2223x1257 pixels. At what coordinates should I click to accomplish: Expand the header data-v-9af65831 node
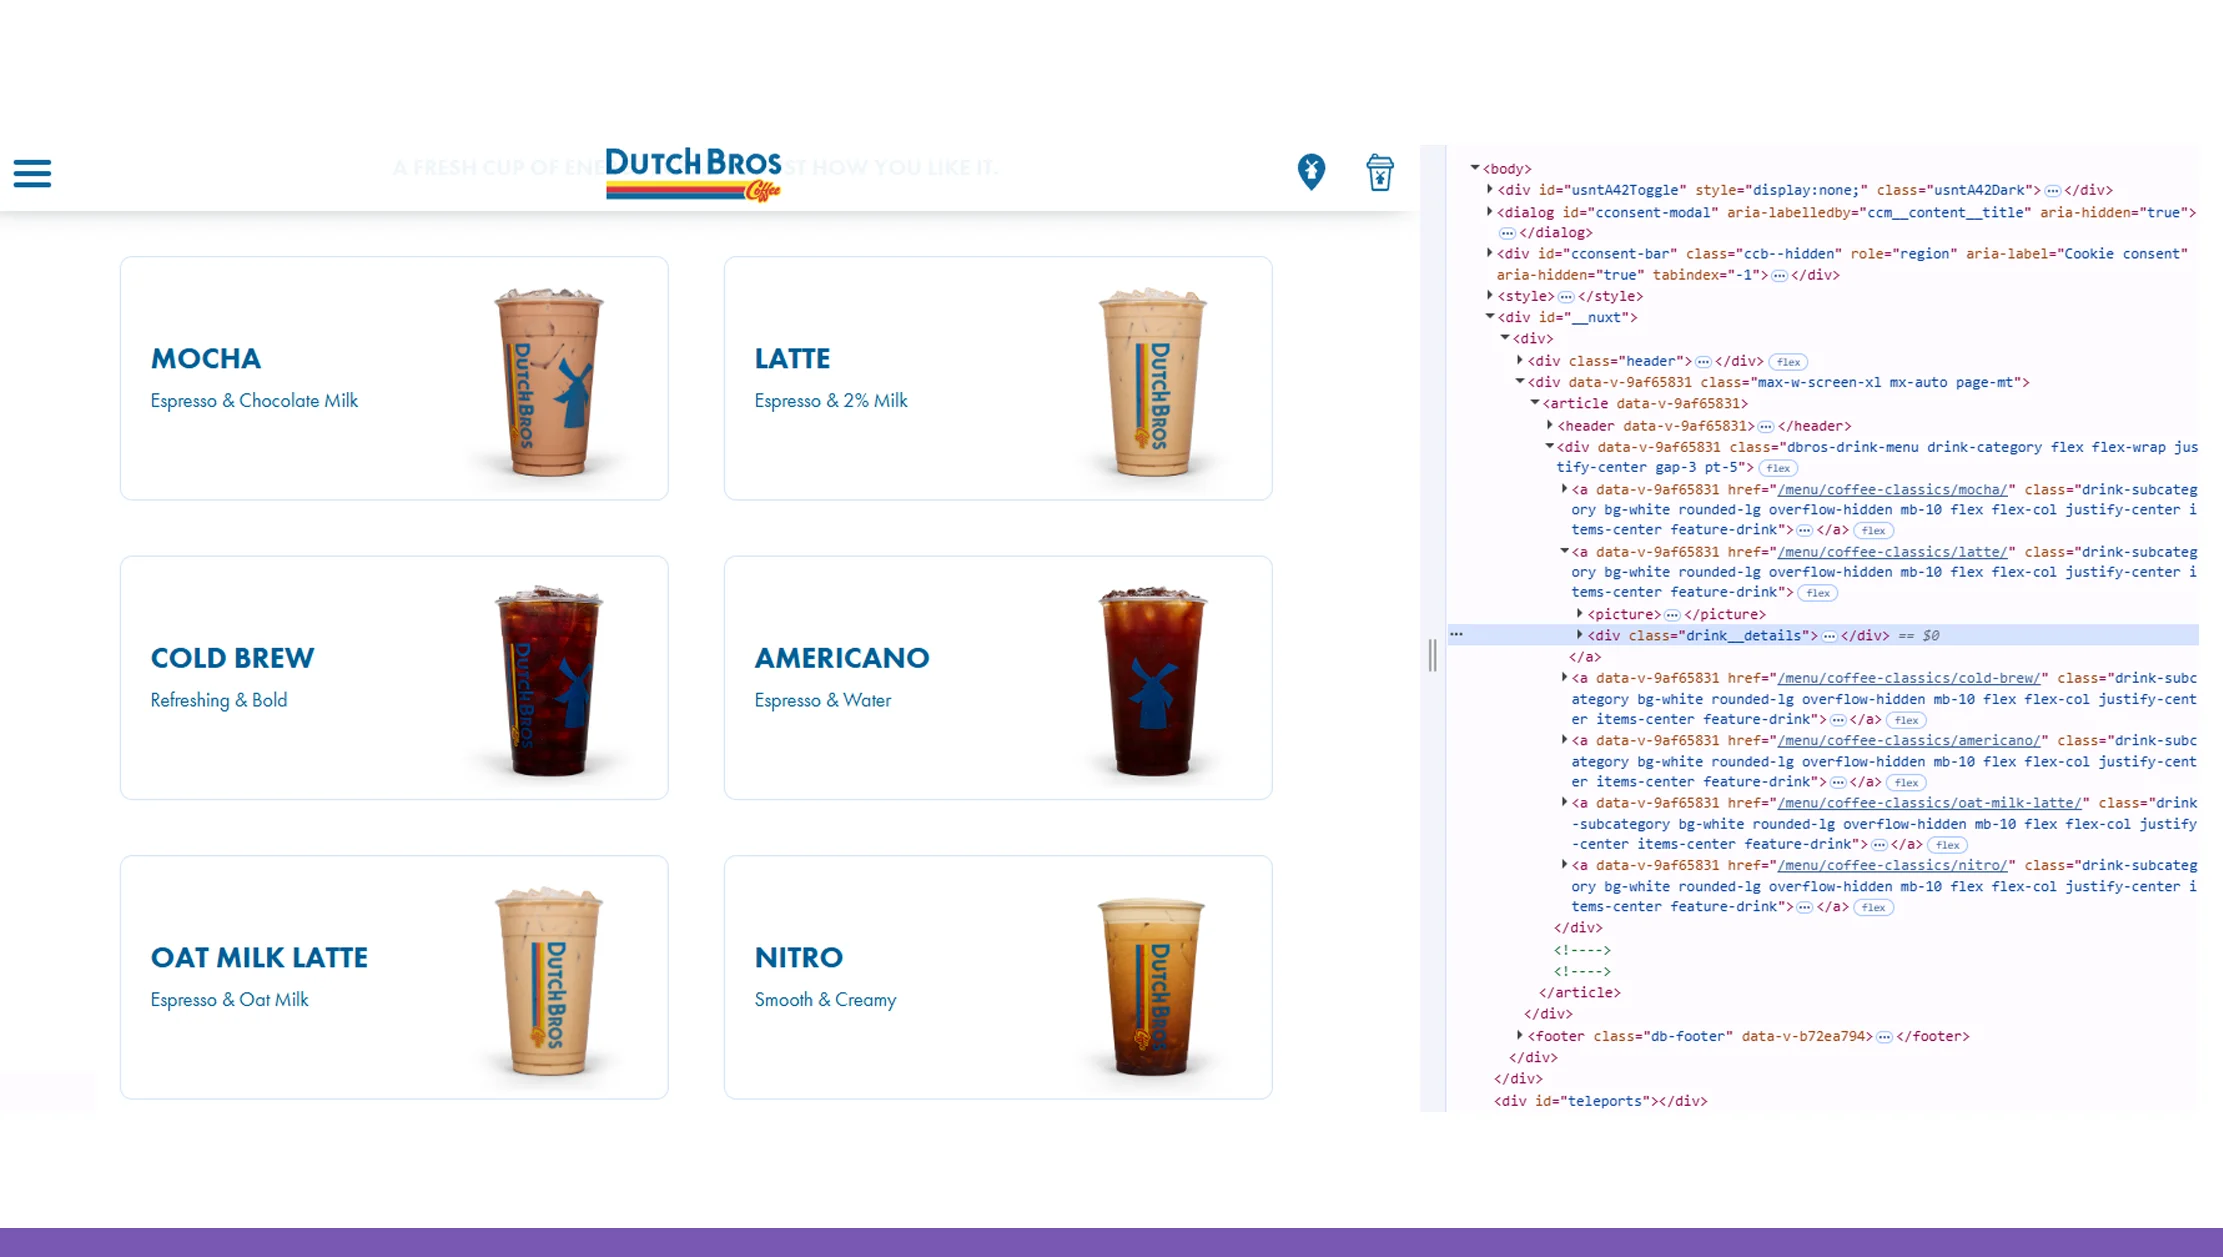[x=1550, y=425]
